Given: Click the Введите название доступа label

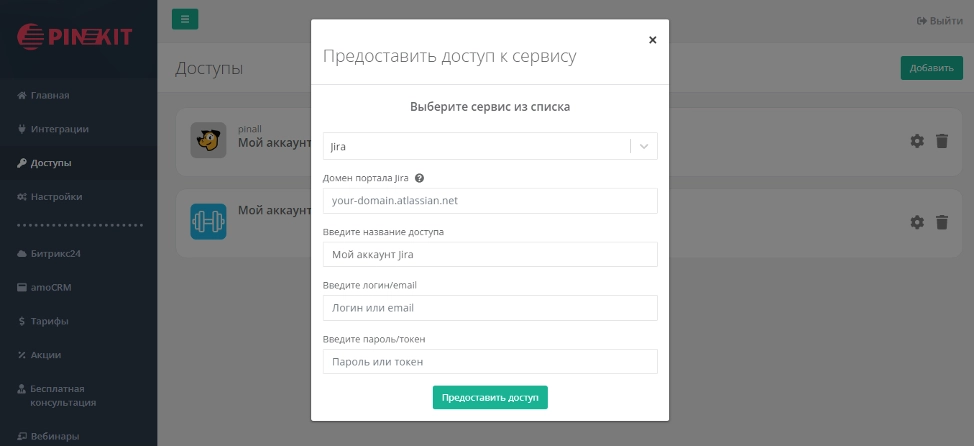Looking at the screenshot, I should [x=383, y=232].
